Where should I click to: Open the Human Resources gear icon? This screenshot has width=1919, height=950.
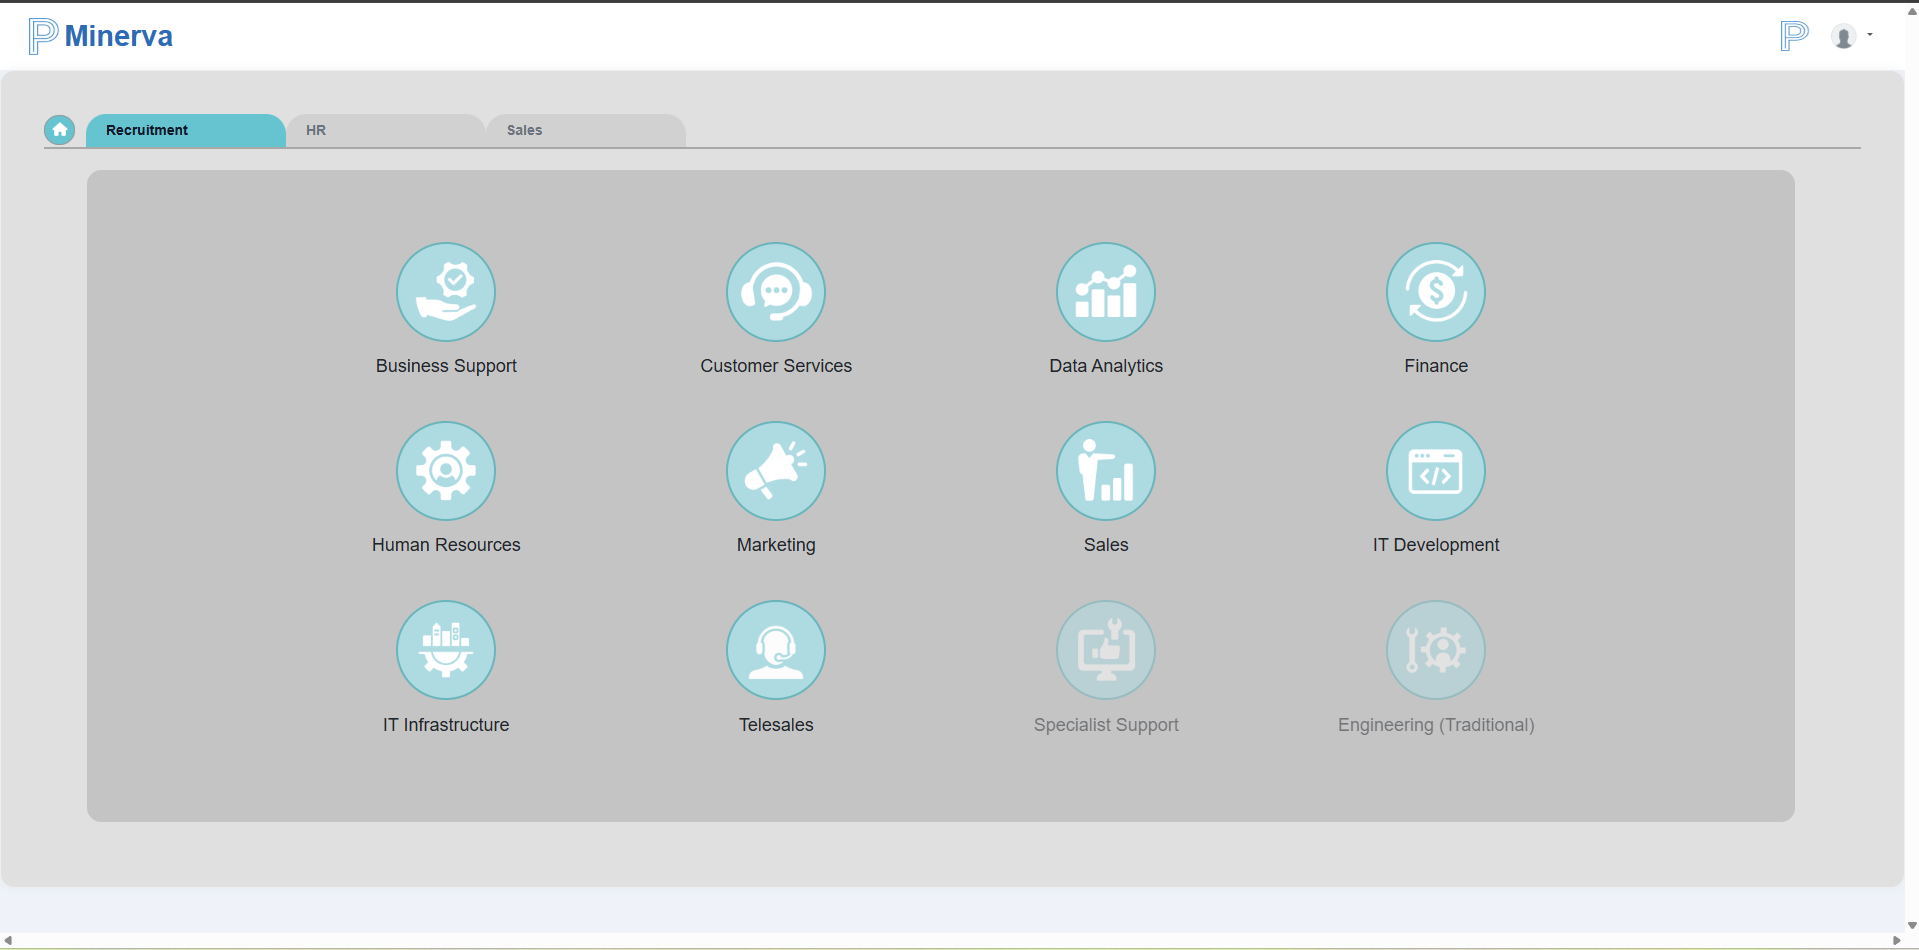(x=446, y=471)
